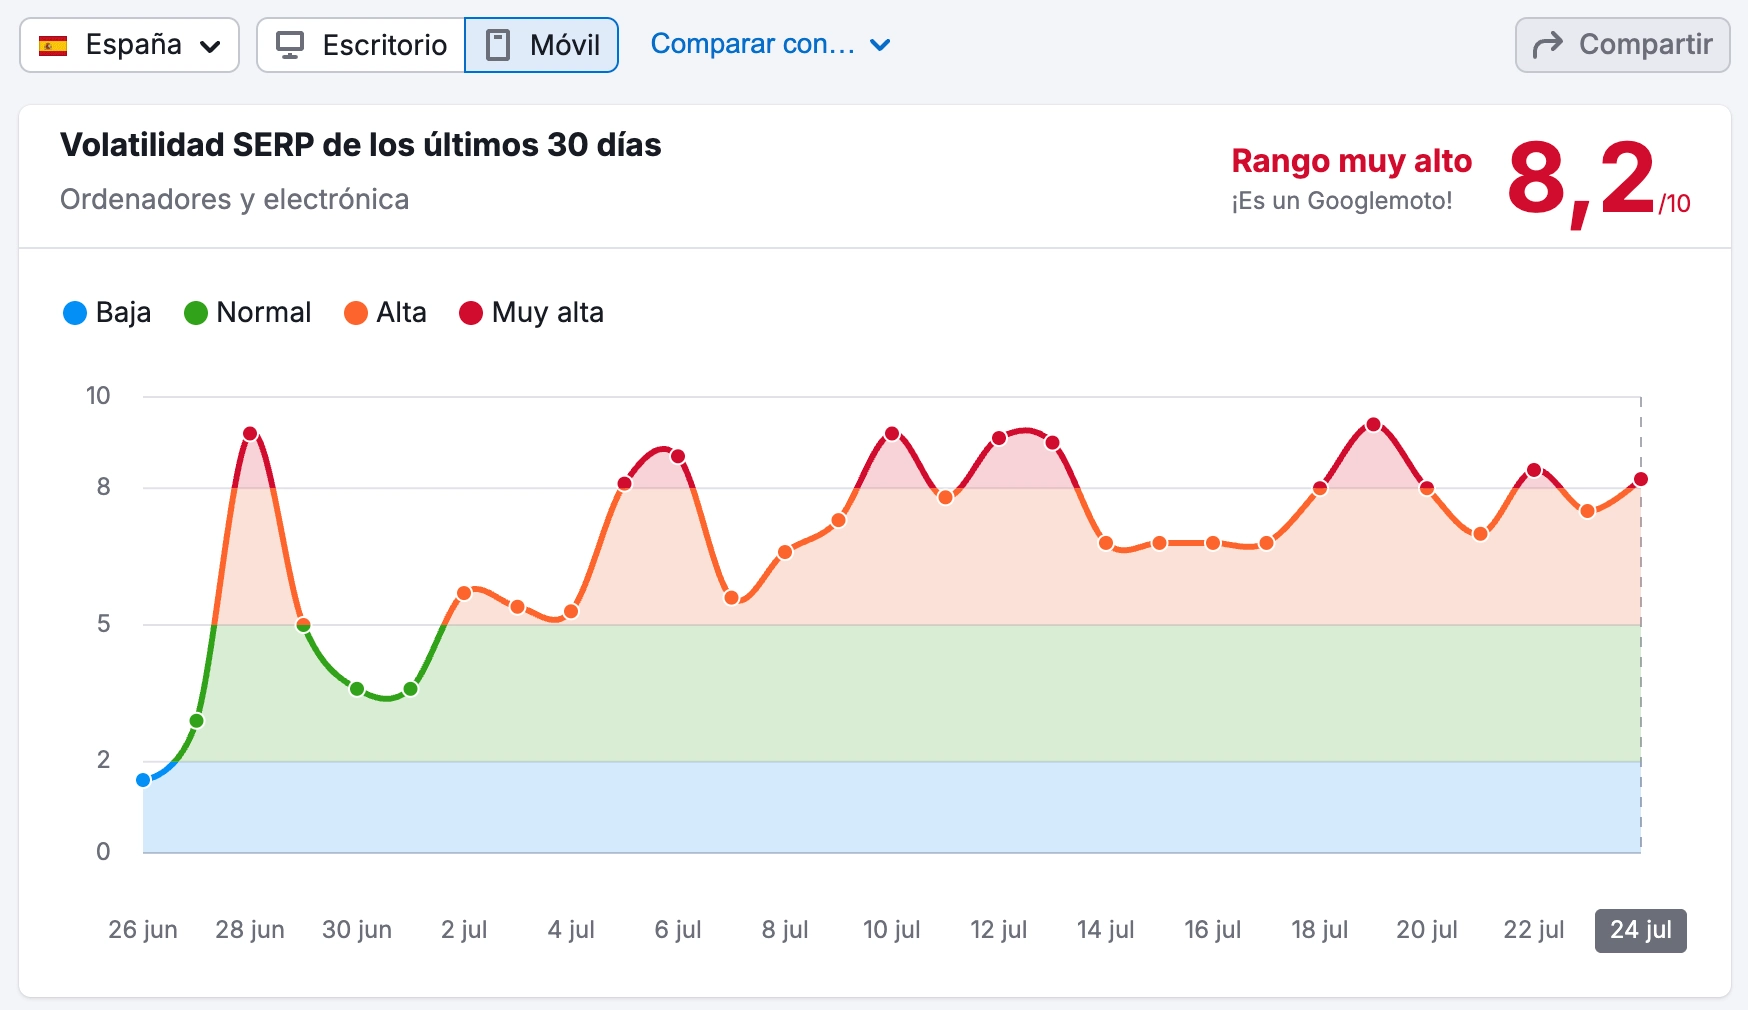
Task: Click the orange Alta legend dot
Action: pyautogui.click(x=356, y=312)
